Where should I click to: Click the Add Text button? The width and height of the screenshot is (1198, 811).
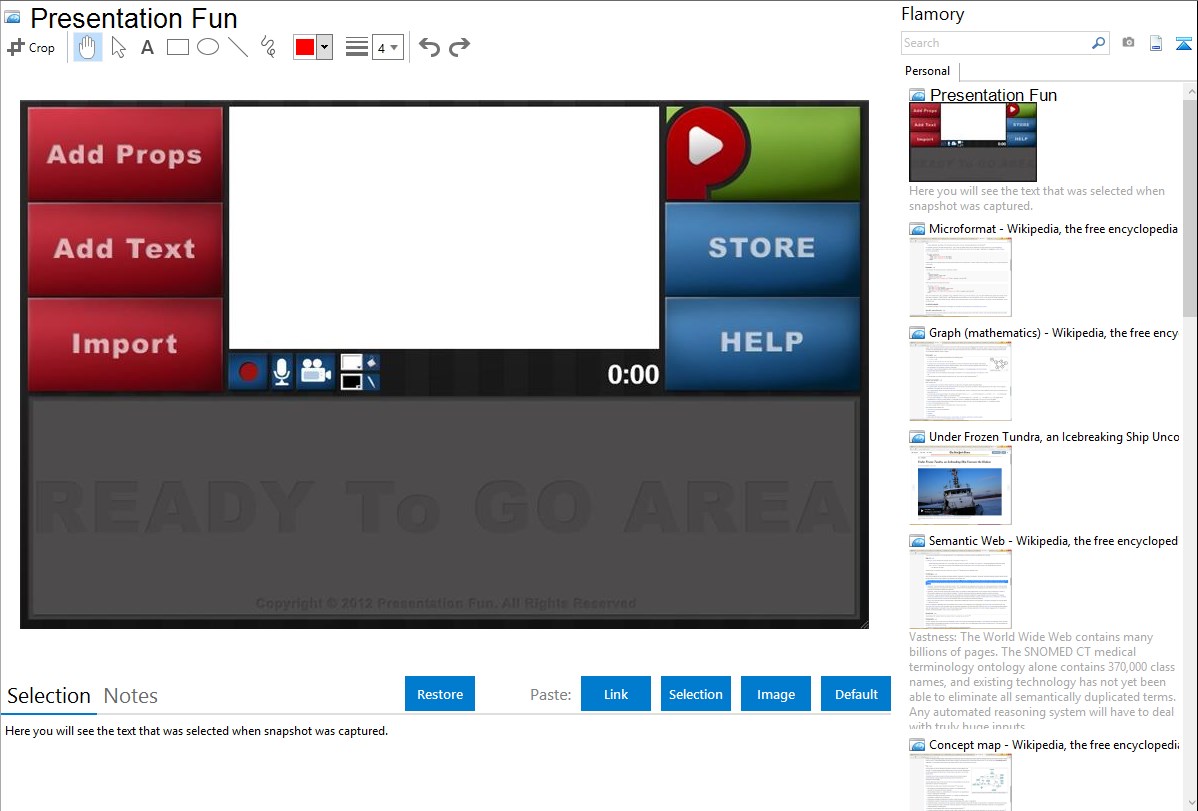[x=125, y=249]
